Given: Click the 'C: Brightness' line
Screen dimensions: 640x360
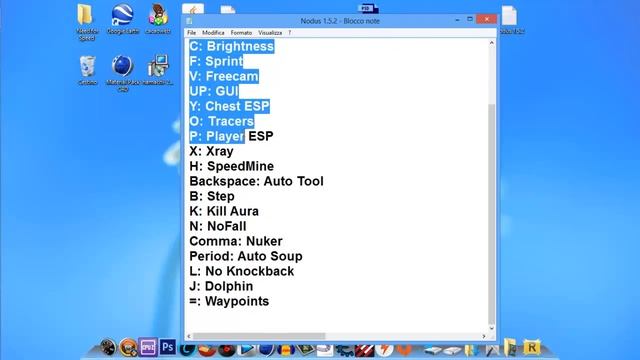Looking at the screenshot, I should [231, 46].
